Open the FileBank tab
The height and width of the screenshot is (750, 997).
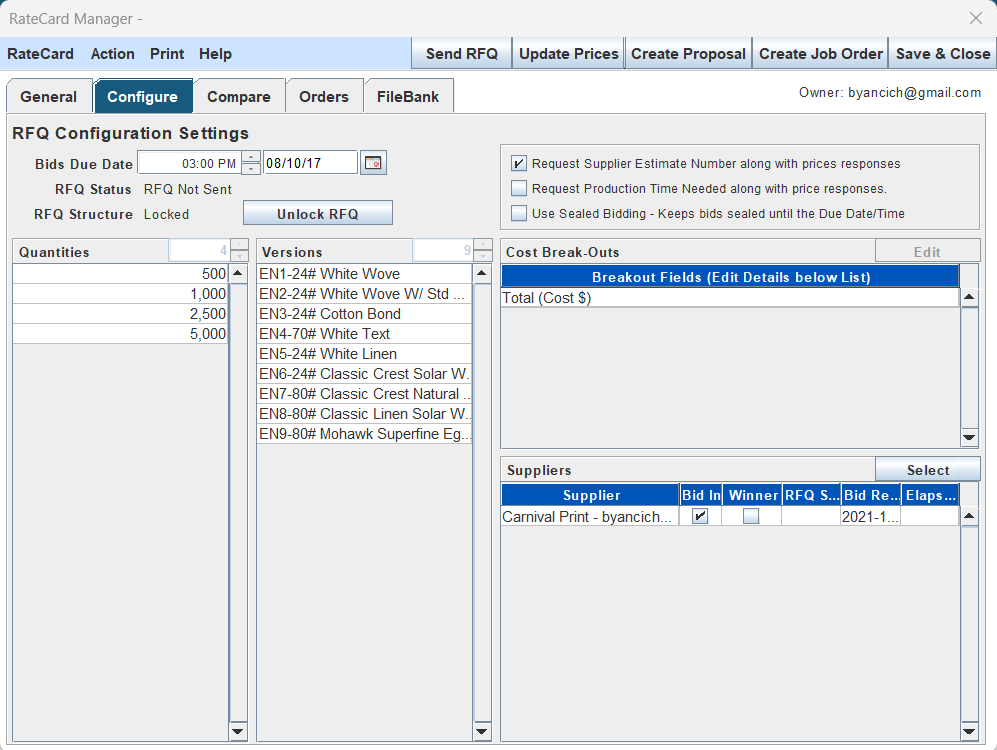tap(408, 97)
